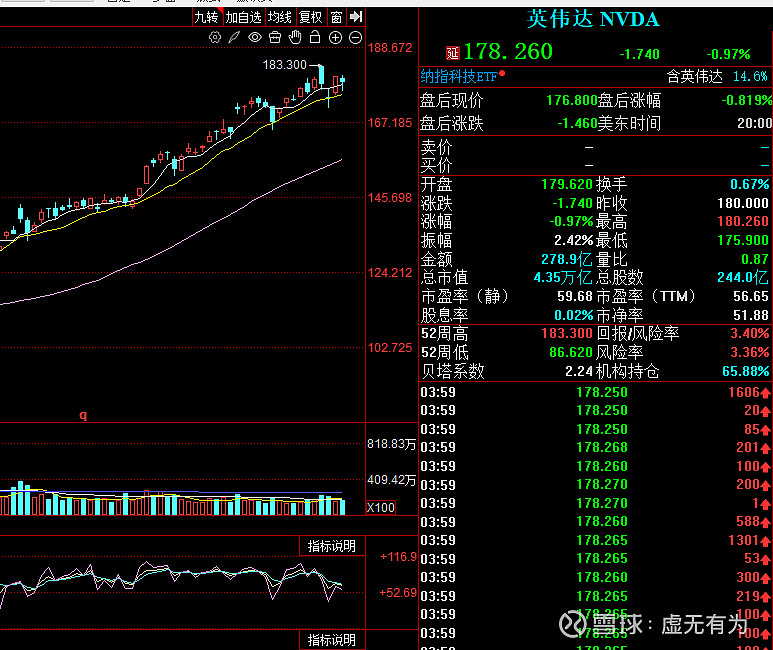Select the drawing pen tool
The image size is (773, 650).
(x=234, y=37)
